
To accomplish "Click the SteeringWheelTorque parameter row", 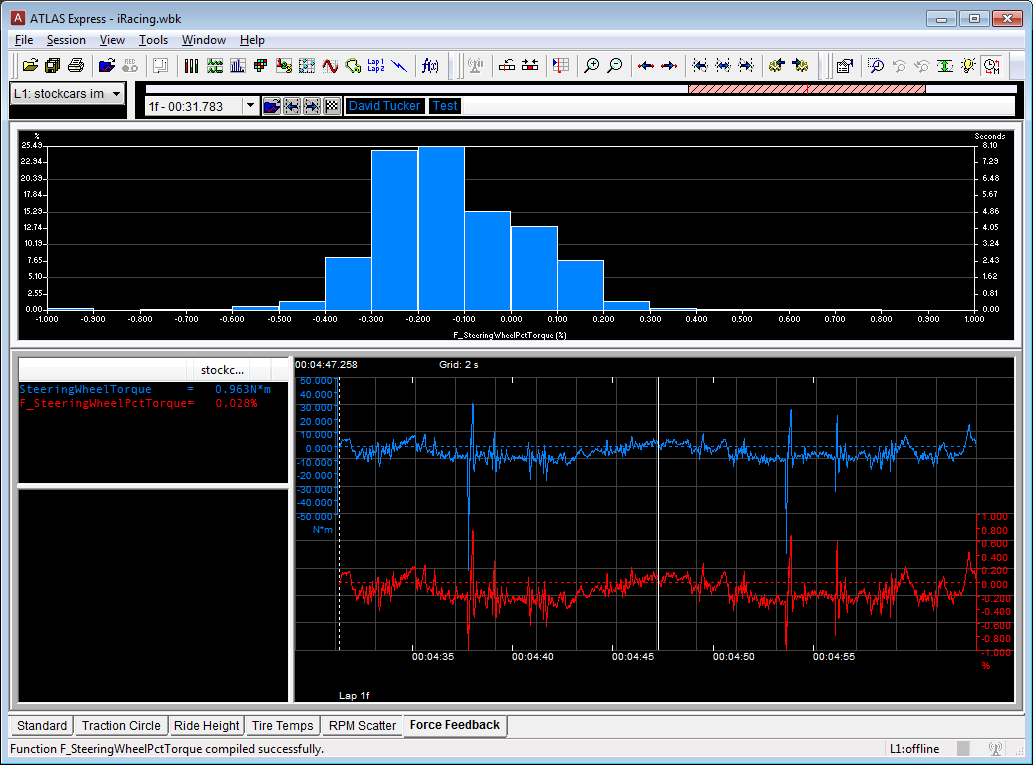I will tap(145, 389).
